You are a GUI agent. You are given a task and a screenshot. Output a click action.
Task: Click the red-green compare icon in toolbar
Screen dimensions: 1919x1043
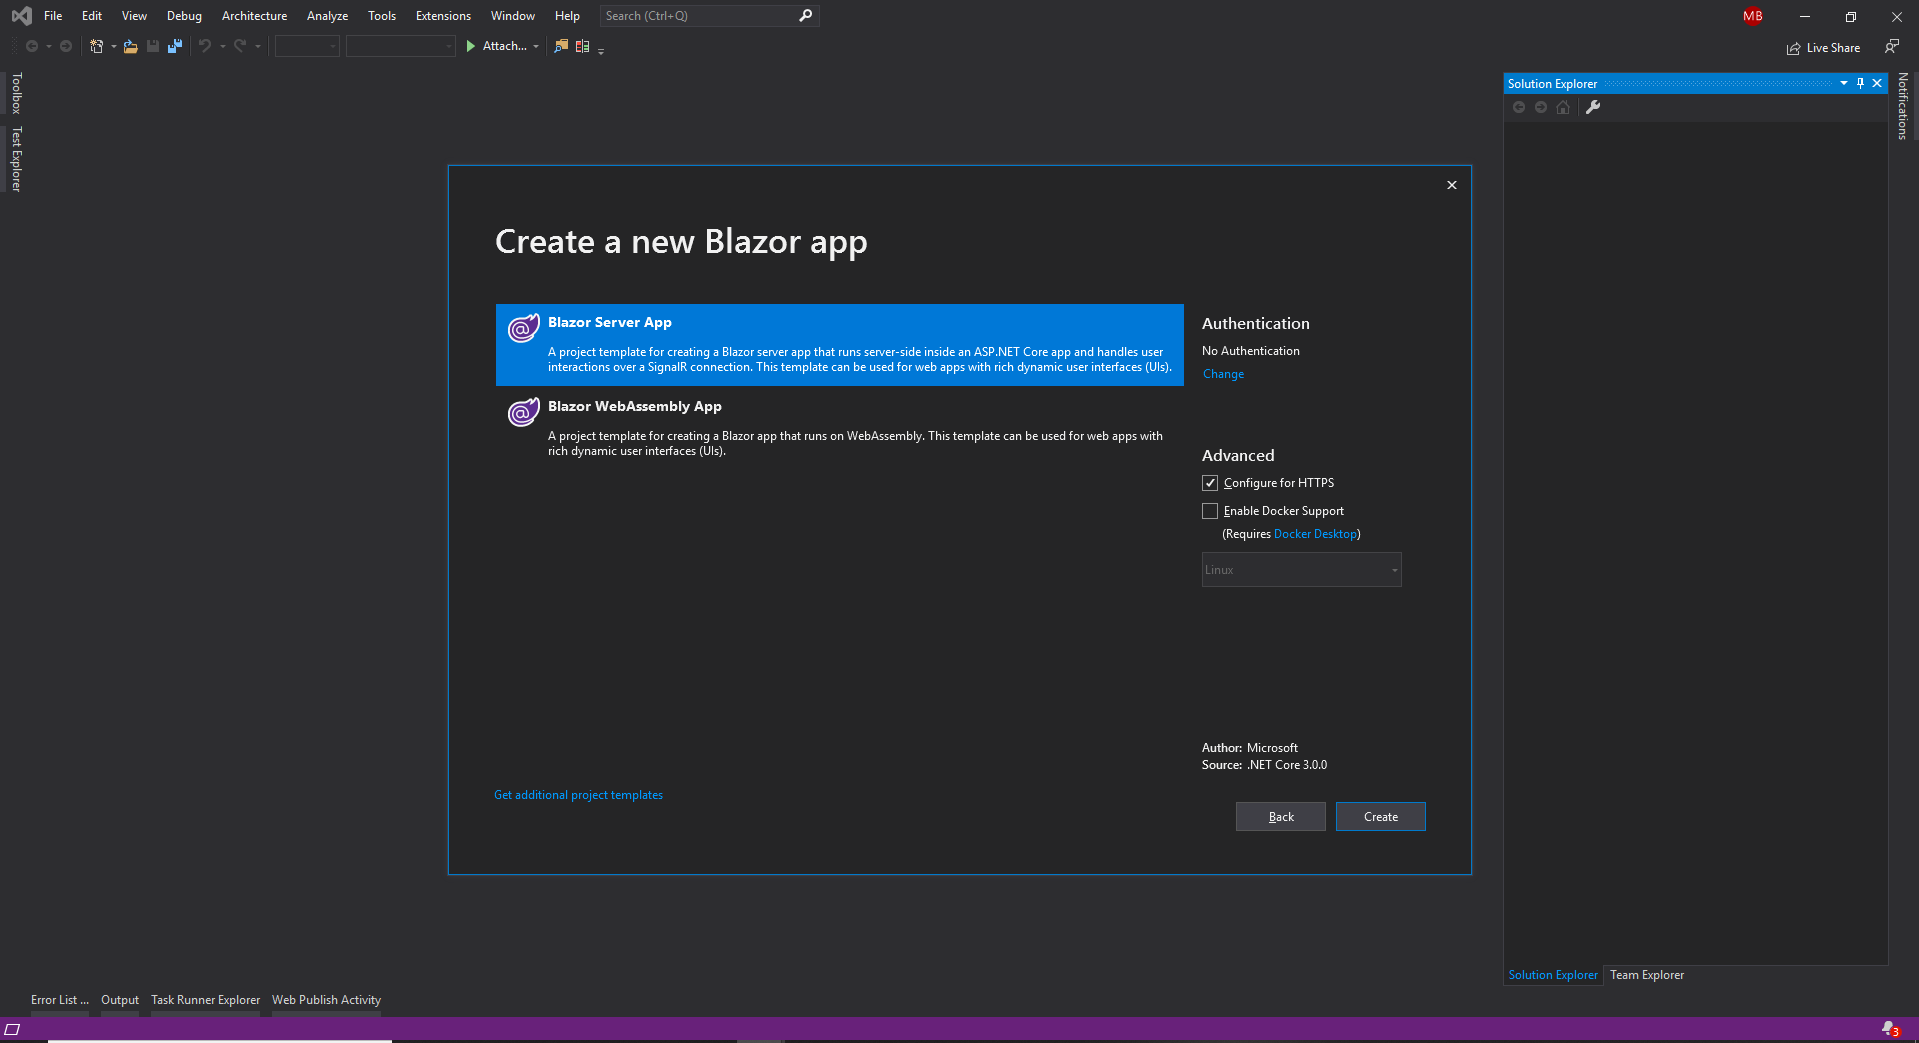583,46
